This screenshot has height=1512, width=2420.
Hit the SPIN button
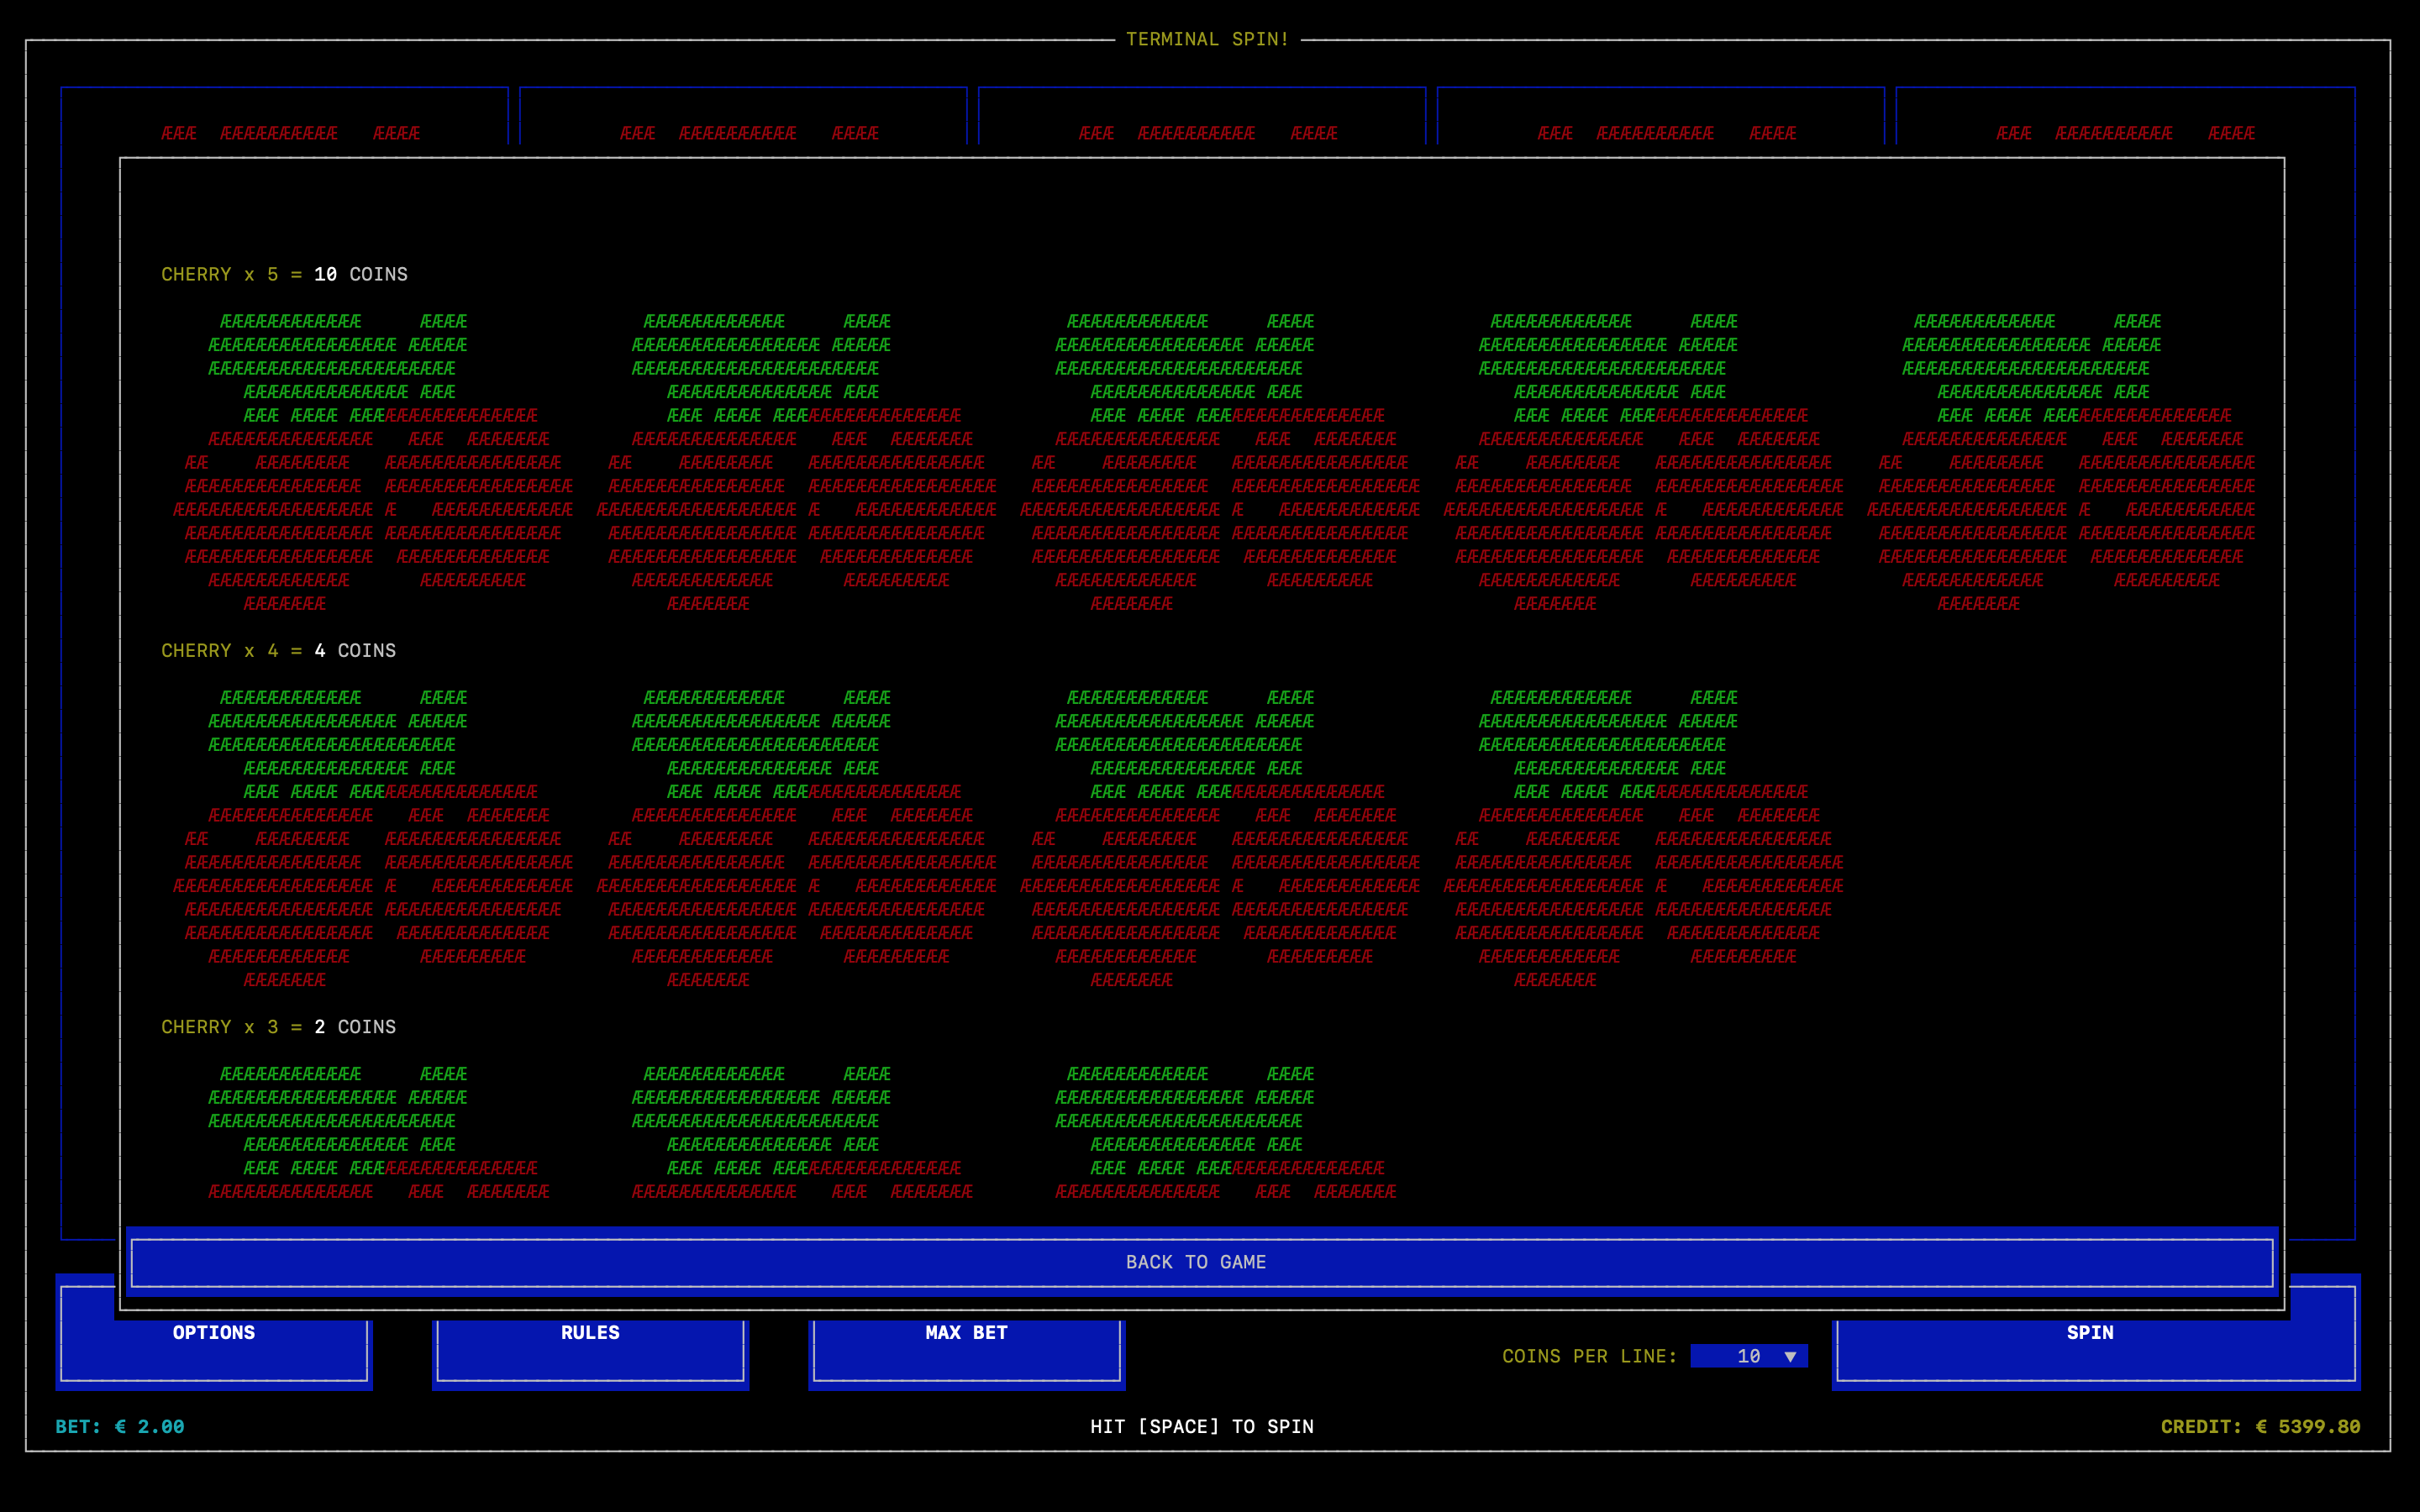(x=2096, y=1333)
